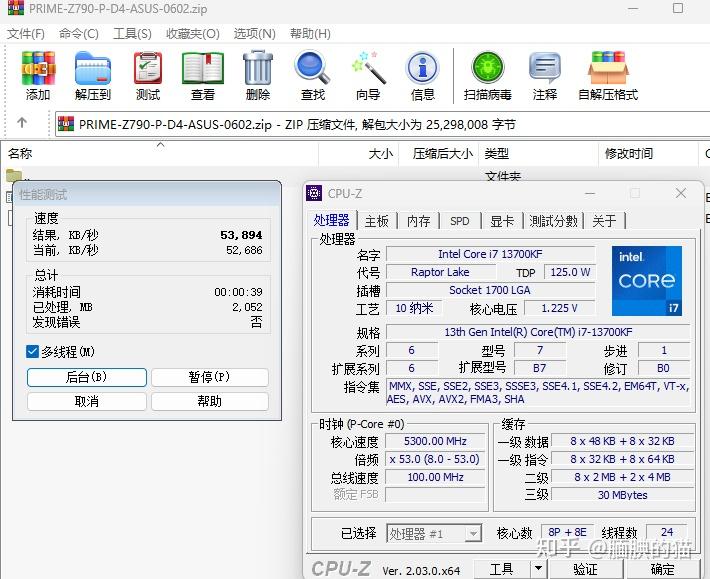Click the 插槽 value Socket 1700 LGA
This screenshot has width=710, height=579.
(x=490, y=290)
